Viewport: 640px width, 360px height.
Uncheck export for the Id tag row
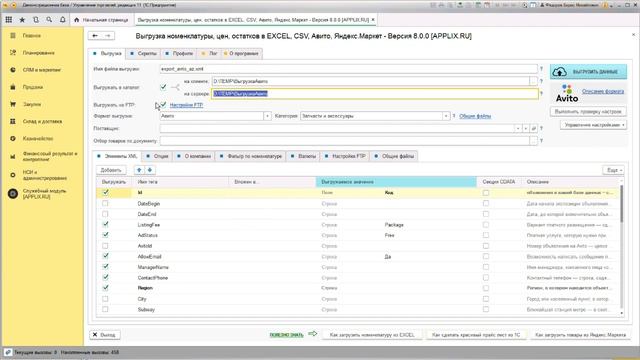pyautogui.click(x=105, y=192)
